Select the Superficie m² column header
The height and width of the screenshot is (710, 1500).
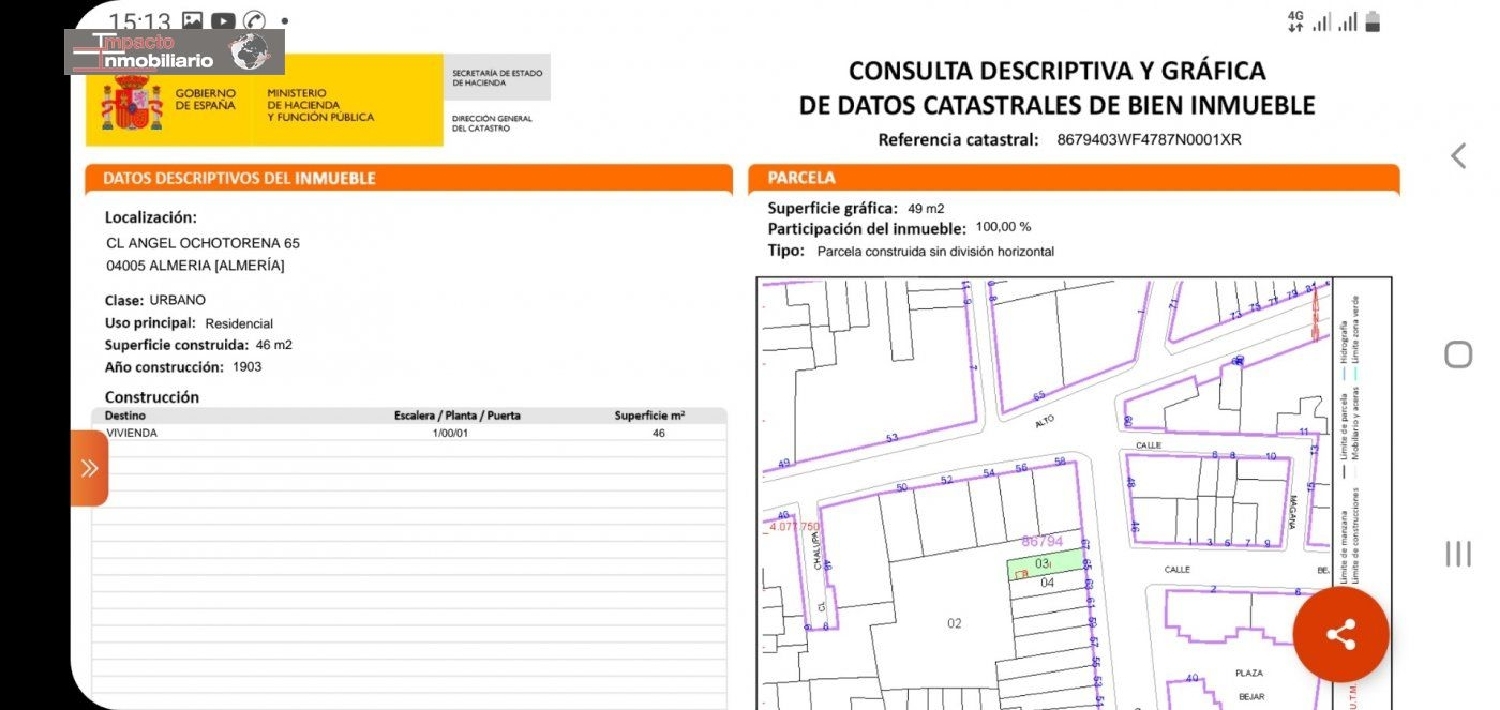(x=650, y=416)
